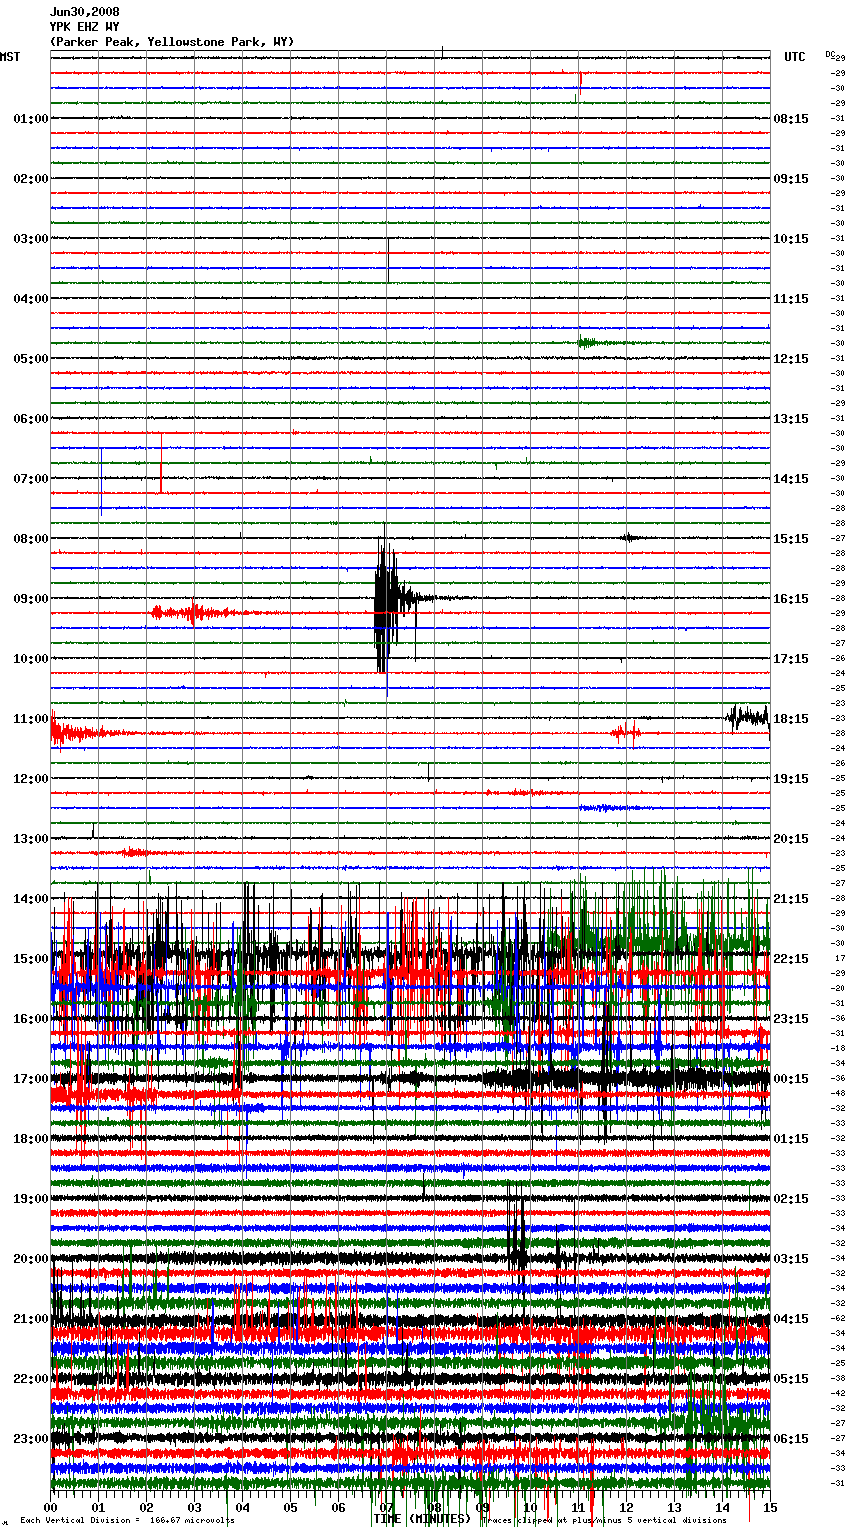Click the 20:15 UTC time label
Viewport: 850px width, 1534px height.
[x=791, y=839]
